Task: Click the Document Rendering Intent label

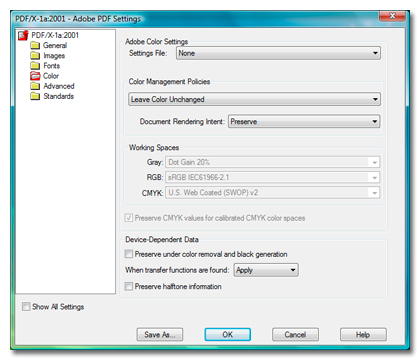Action: 182,122
